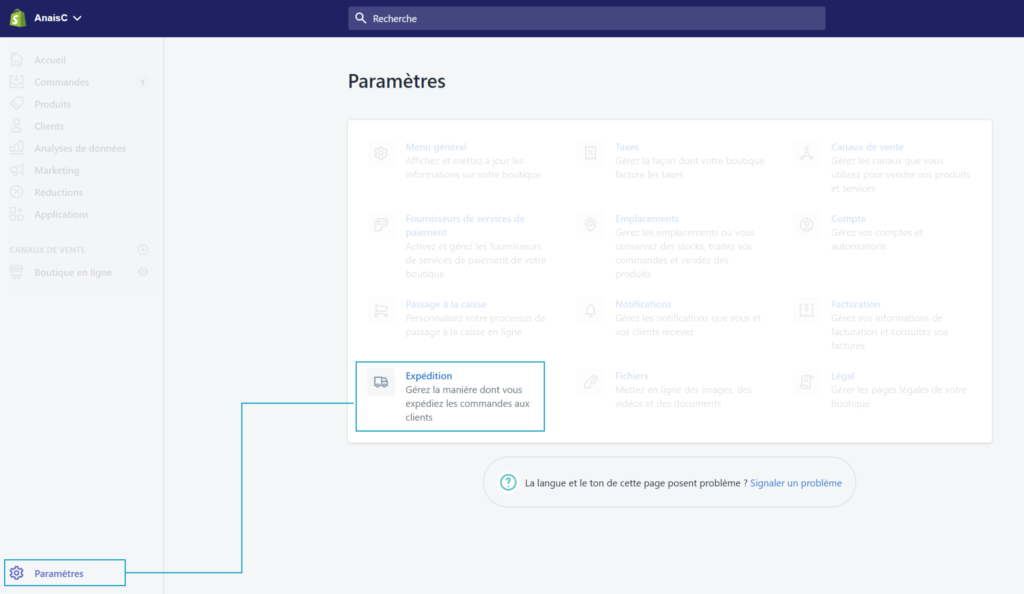This screenshot has width=1024, height=594.
Task: Open Passage à la caisse settings
Action: click(x=446, y=304)
